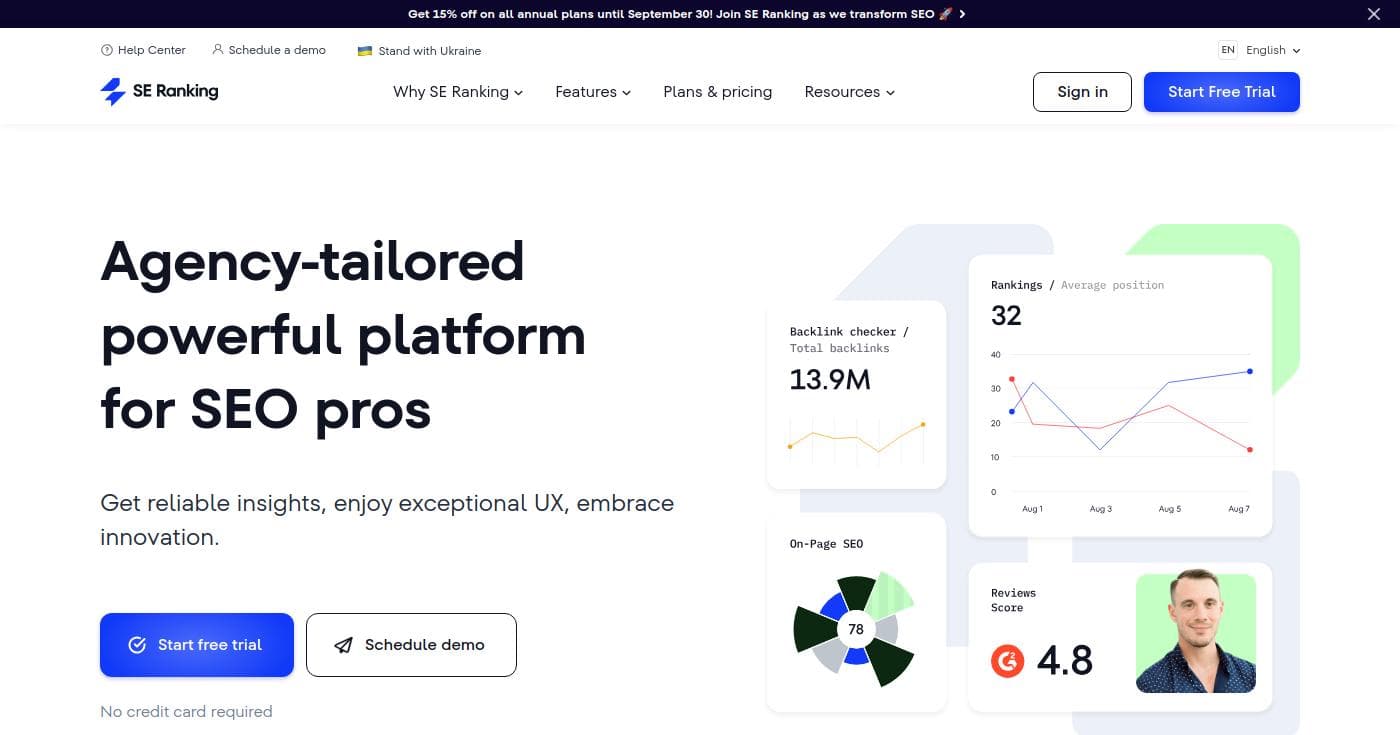Open the Plans & pricing page
The height and width of the screenshot is (735, 1400).
coord(717,92)
